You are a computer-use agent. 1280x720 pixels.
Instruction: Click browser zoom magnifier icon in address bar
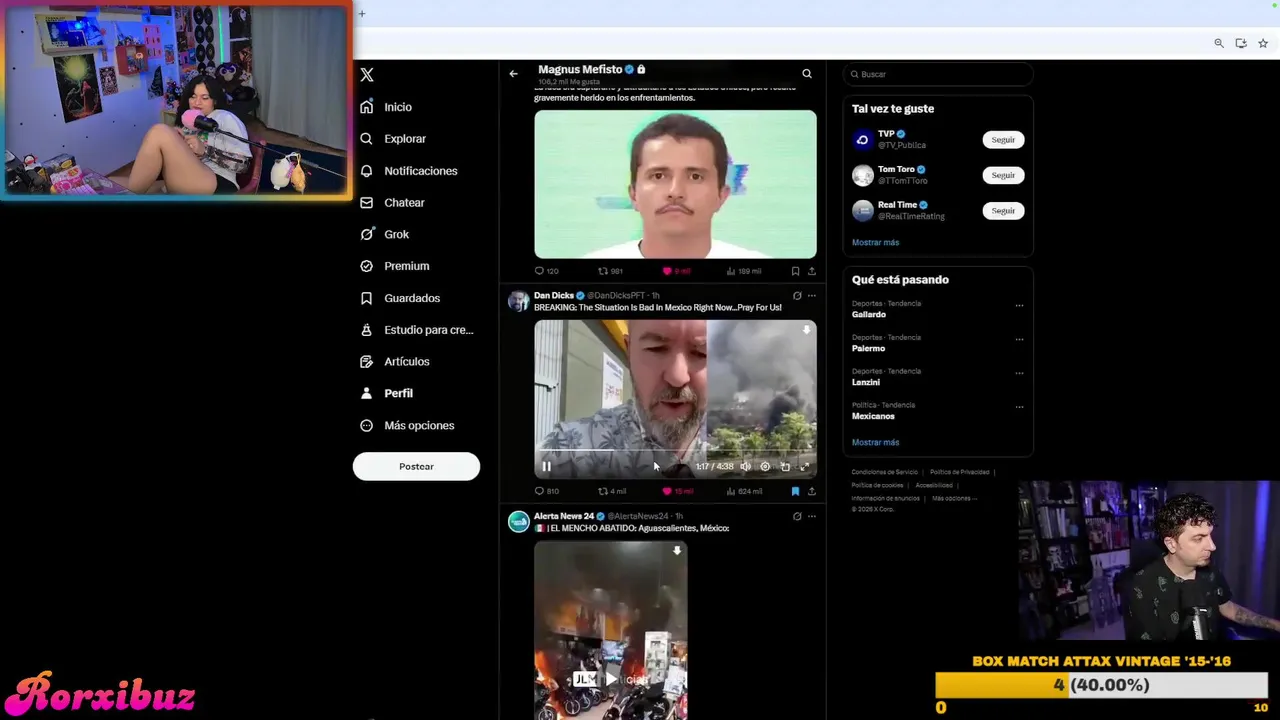coord(1219,43)
